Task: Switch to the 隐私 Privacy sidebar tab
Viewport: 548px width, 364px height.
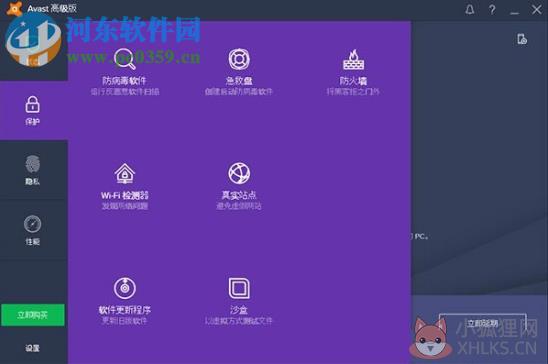Action: tap(34, 170)
